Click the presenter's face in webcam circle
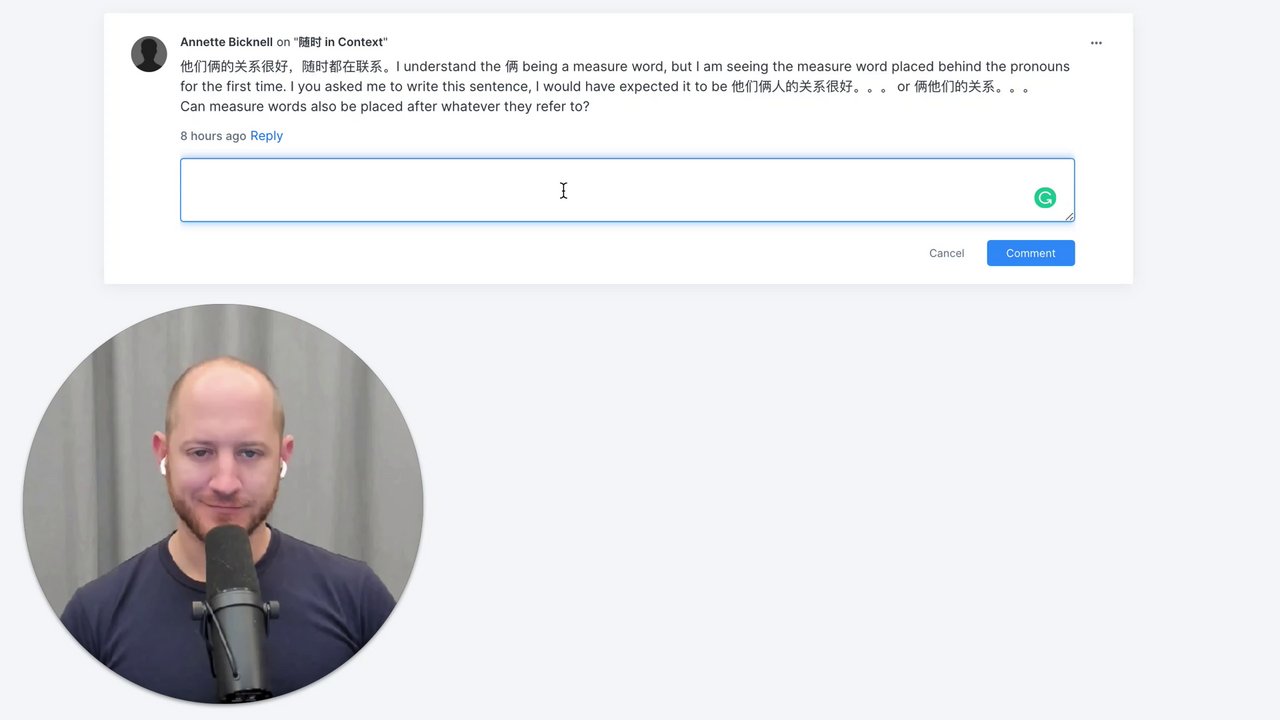This screenshot has width=1280, height=720. pyautogui.click(x=222, y=455)
